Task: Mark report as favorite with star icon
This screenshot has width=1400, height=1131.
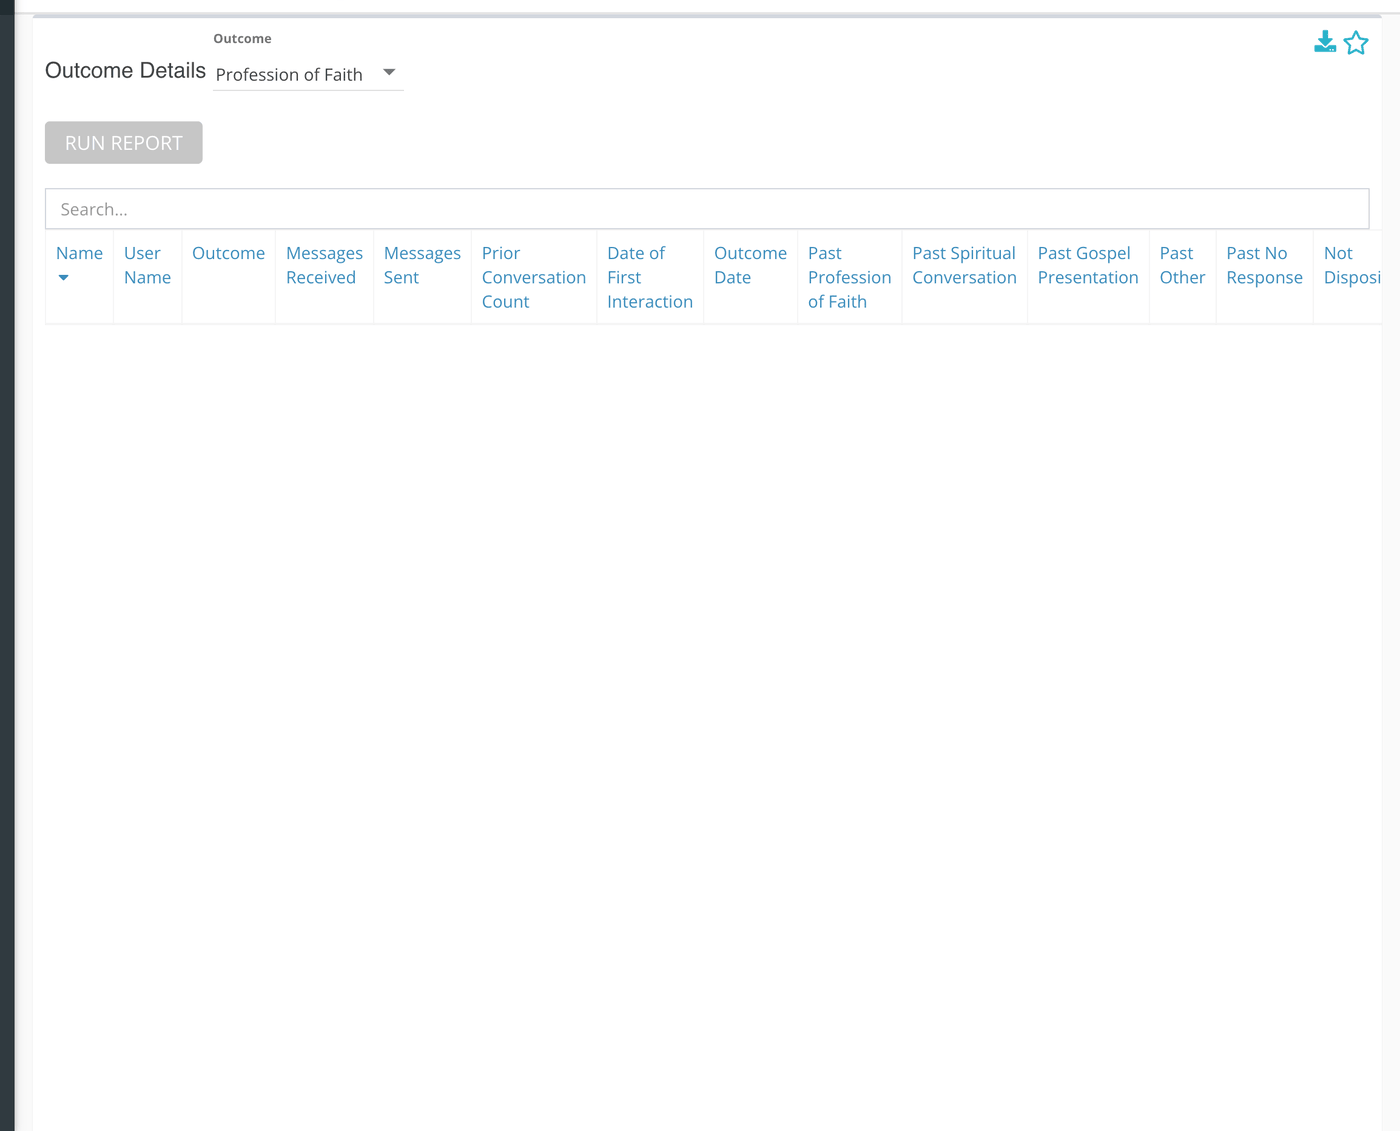Action: [1356, 43]
